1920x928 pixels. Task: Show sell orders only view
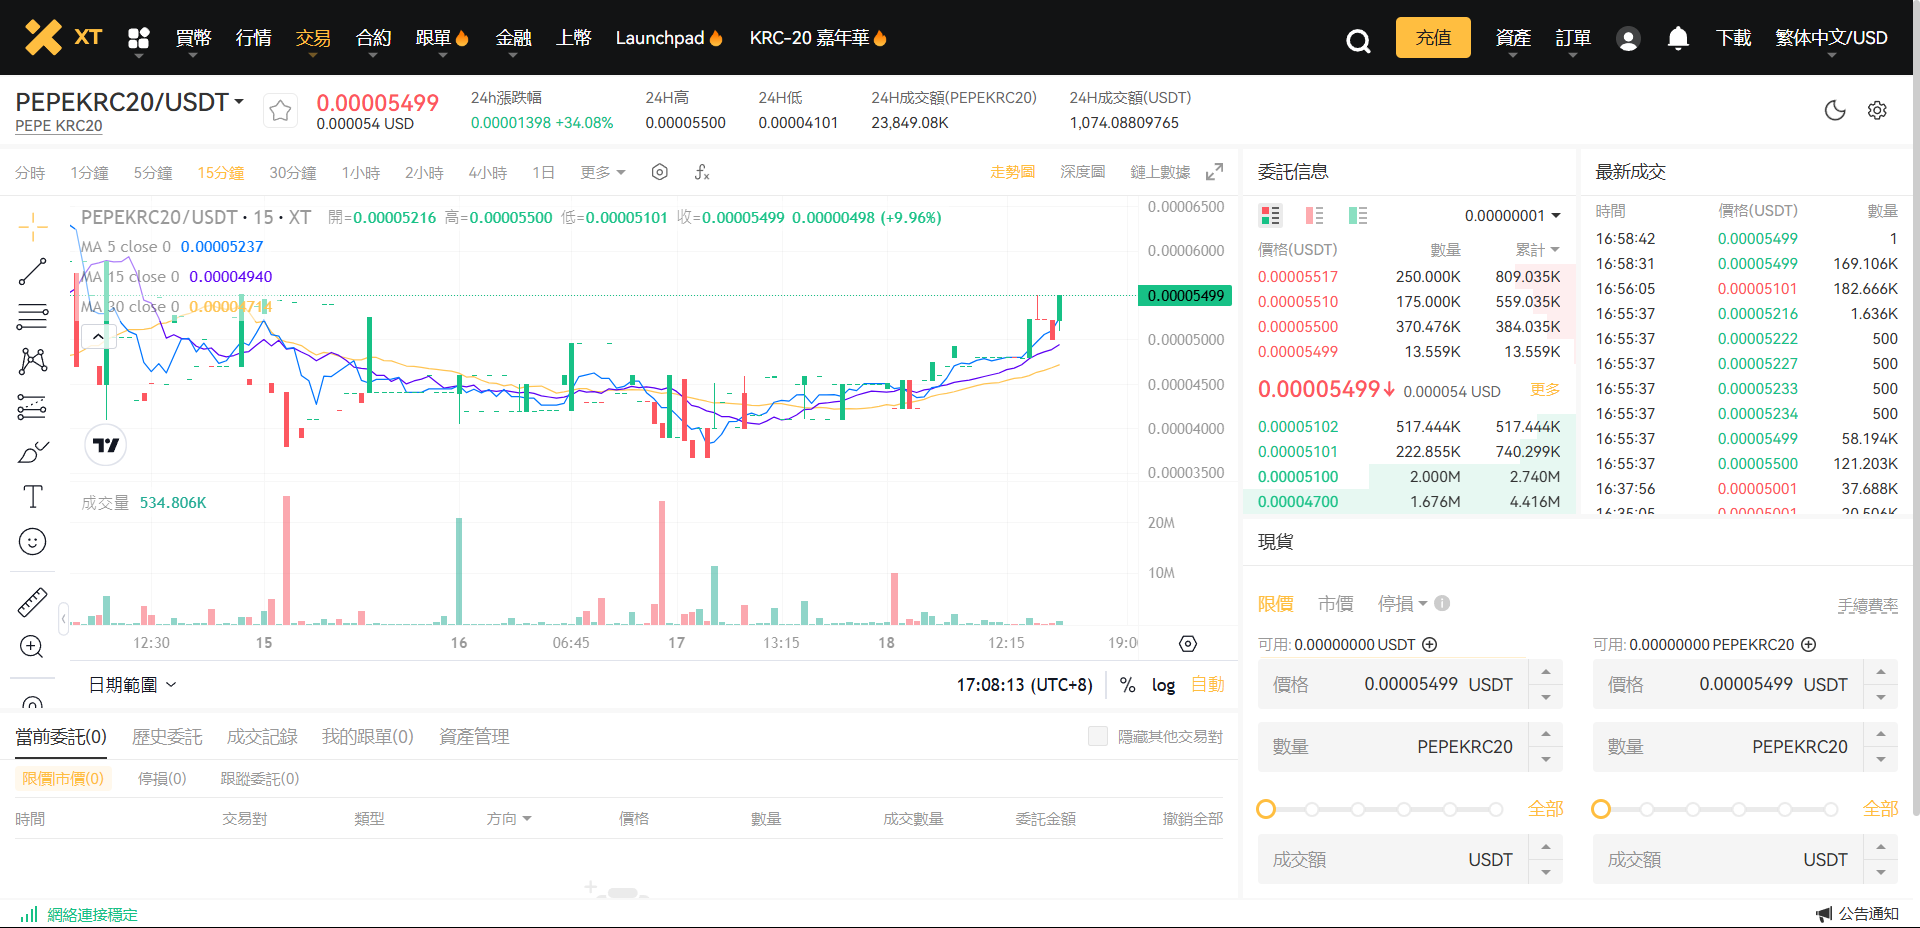pos(1314,215)
